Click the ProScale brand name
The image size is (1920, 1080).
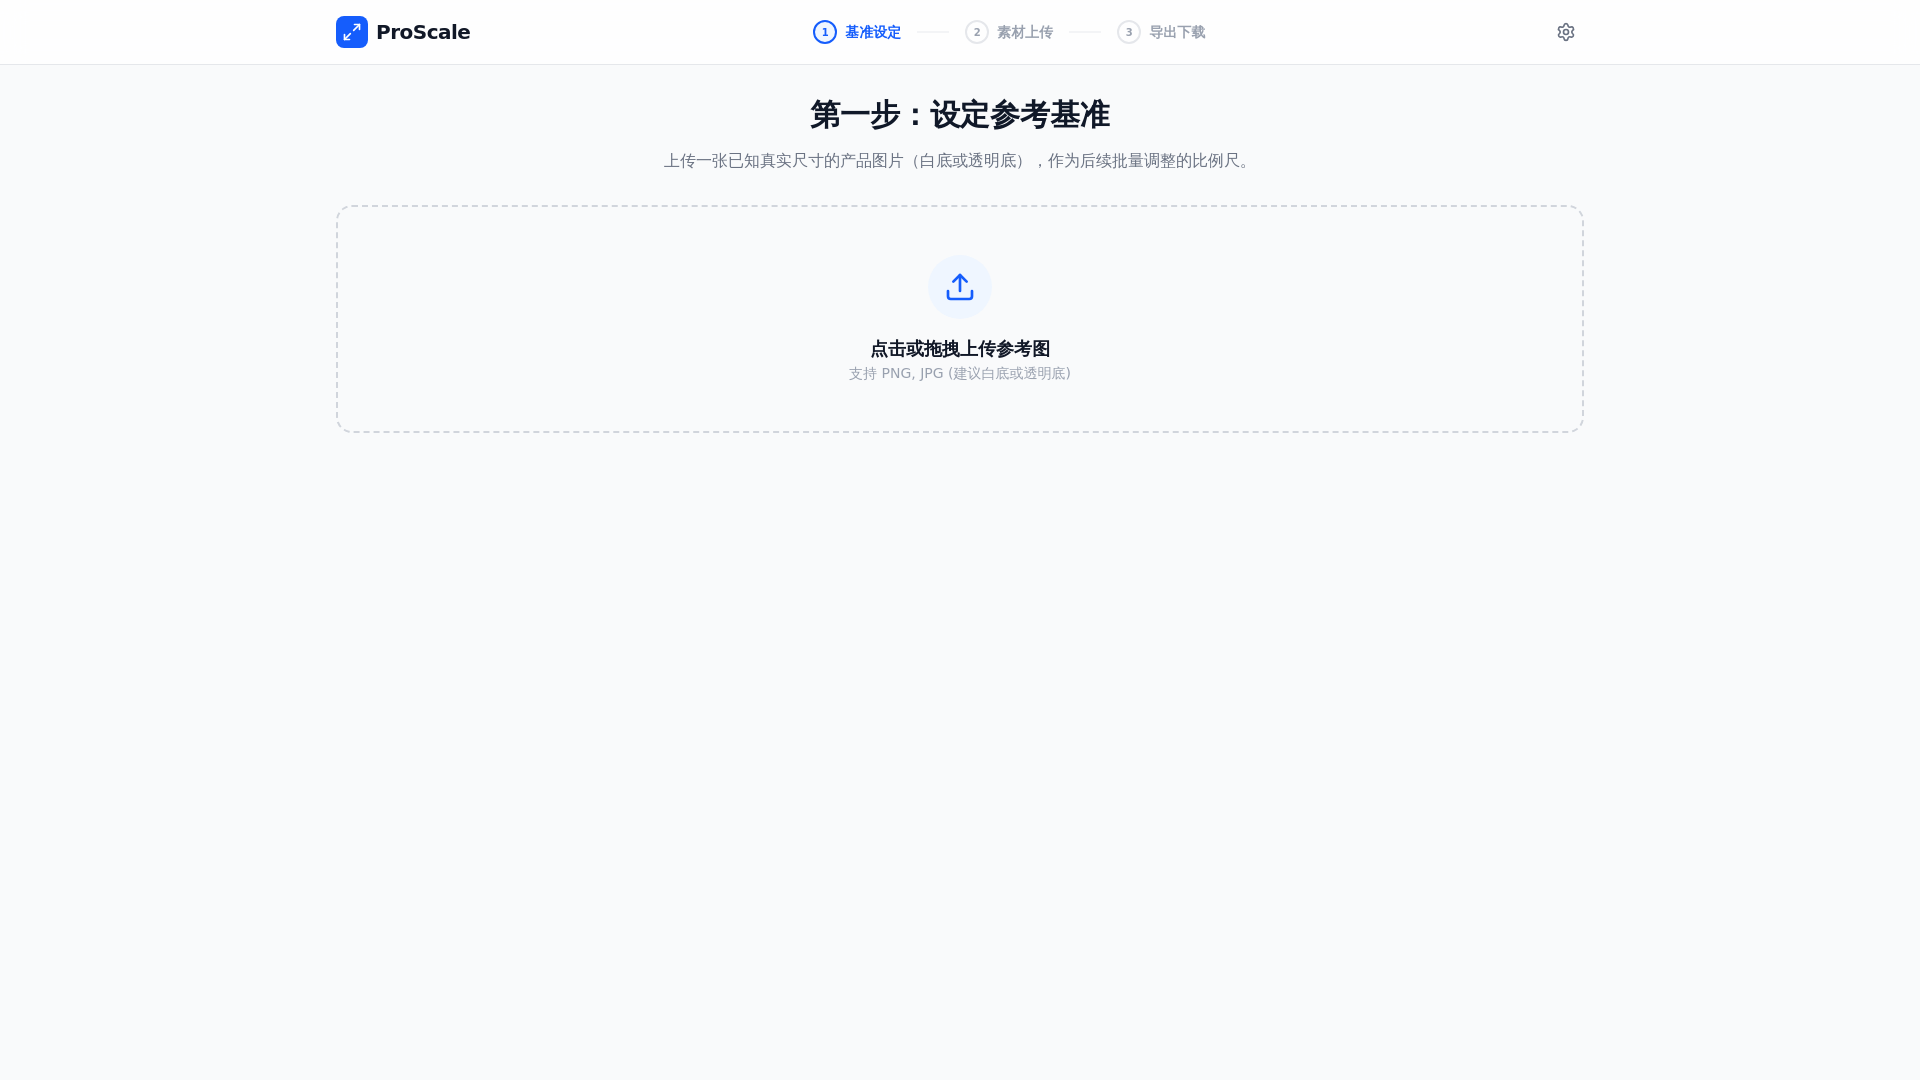[x=423, y=32]
